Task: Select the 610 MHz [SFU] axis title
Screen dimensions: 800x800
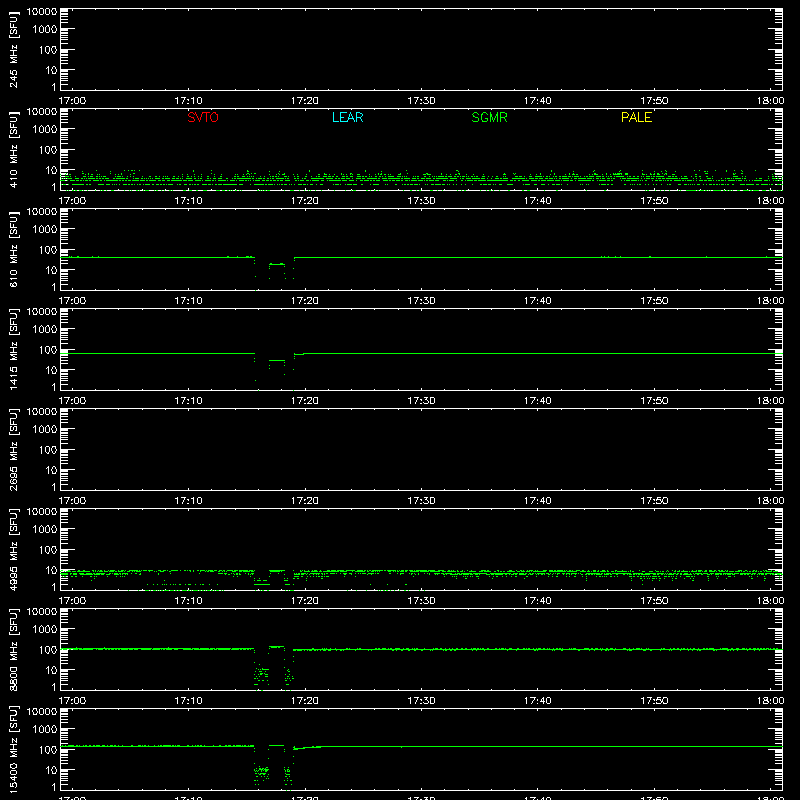Action: coord(13,249)
